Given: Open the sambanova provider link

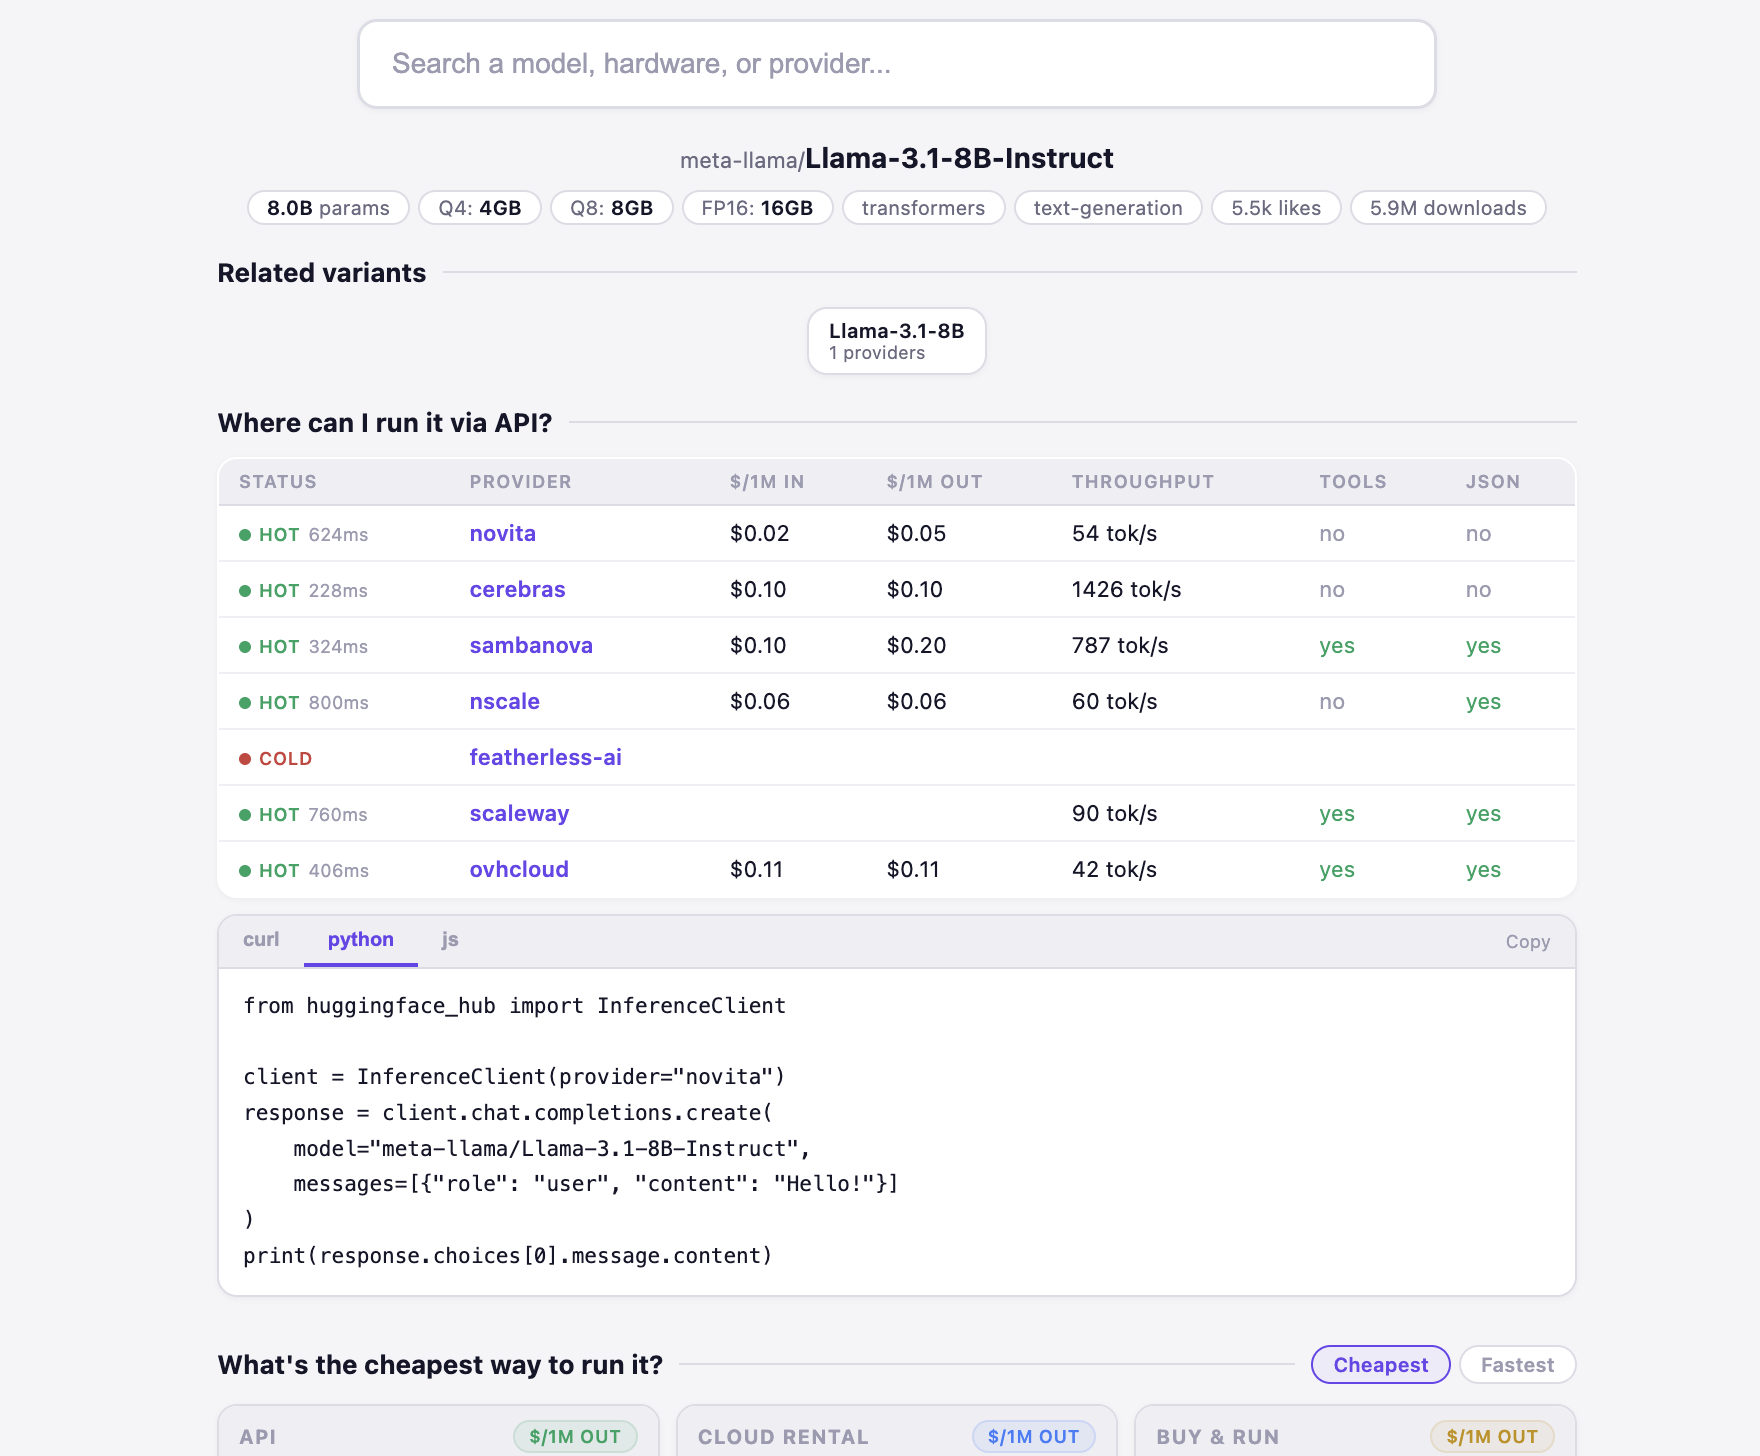Looking at the screenshot, I should click(x=531, y=646).
